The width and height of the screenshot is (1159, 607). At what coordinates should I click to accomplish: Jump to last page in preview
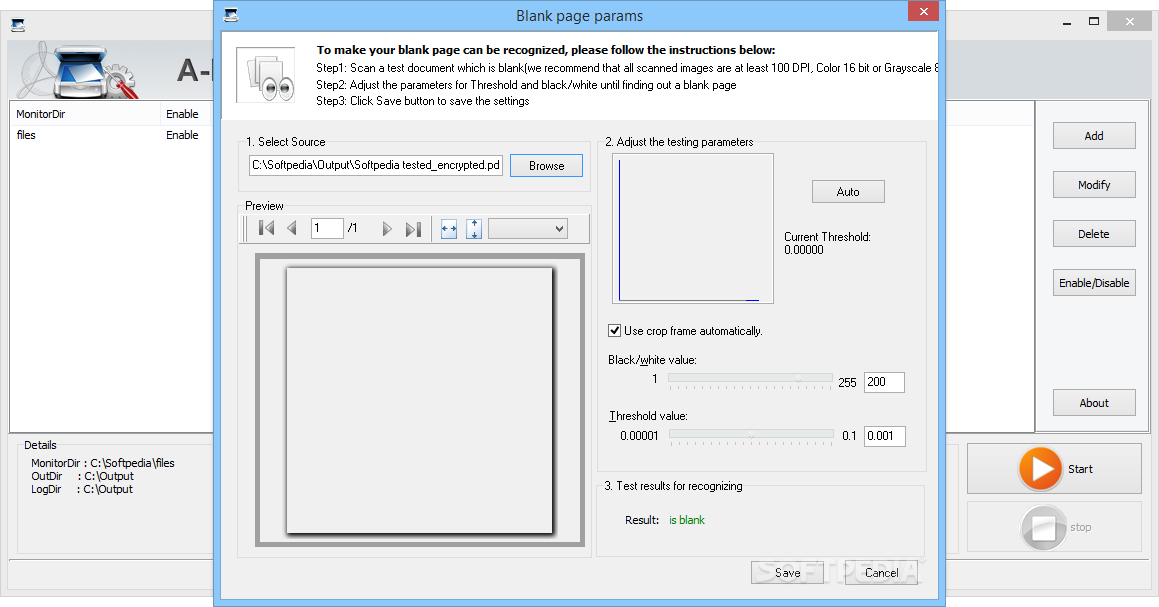tap(413, 229)
